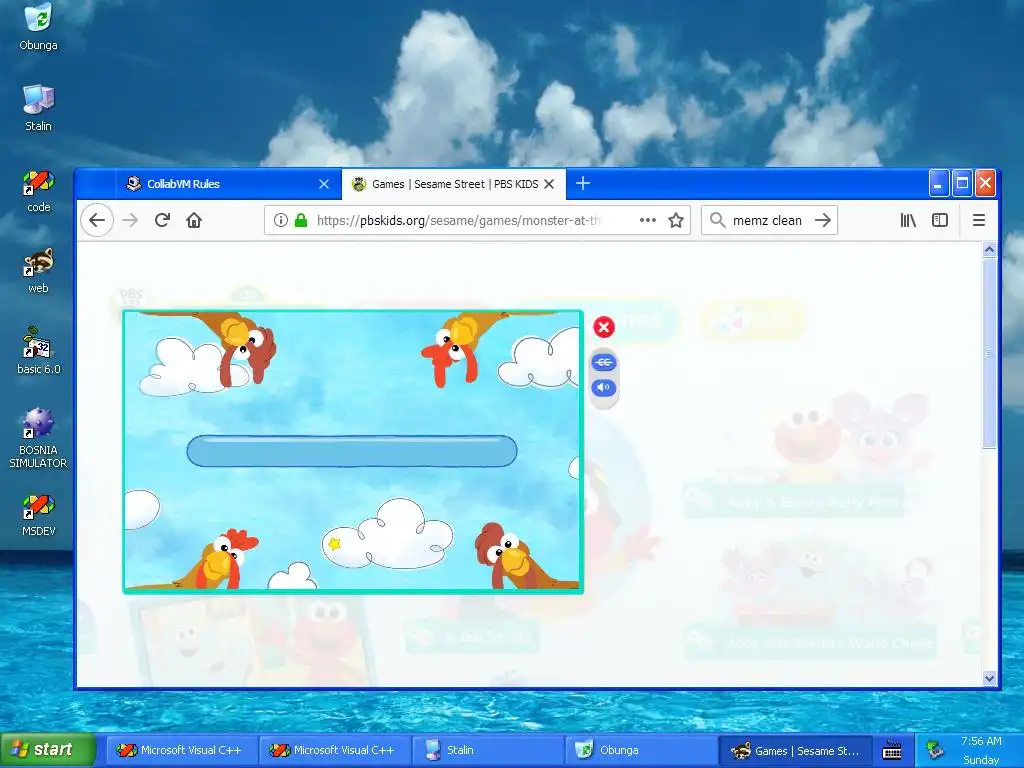The width and height of the screenshot is (1024, 768).
Task: Open the Stalin computer desktop icon
Action: 39,108
